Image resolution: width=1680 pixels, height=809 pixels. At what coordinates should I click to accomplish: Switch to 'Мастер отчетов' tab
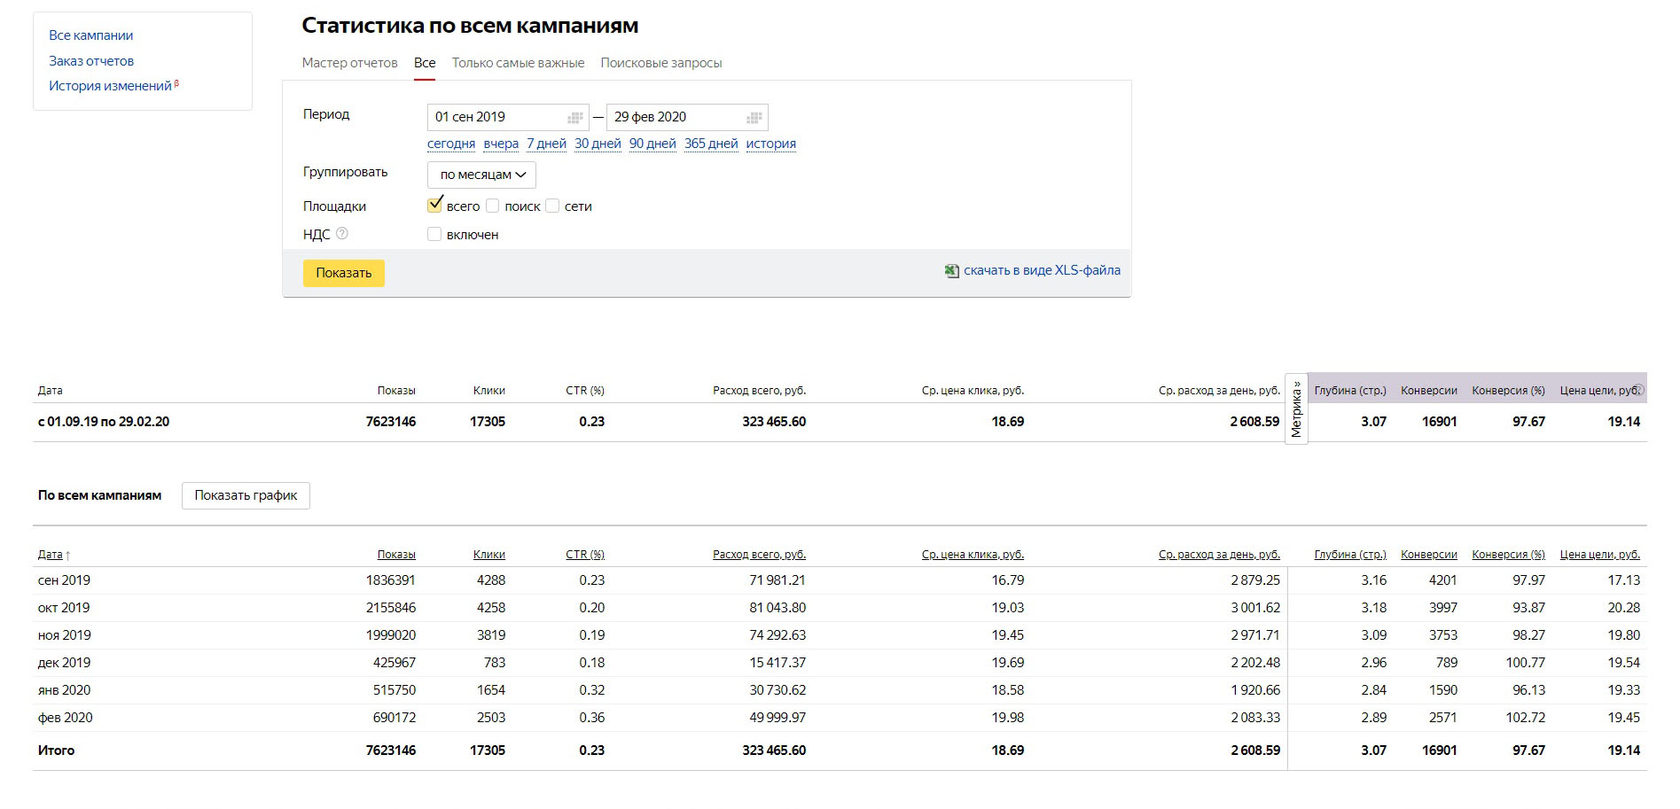(350, 63)
